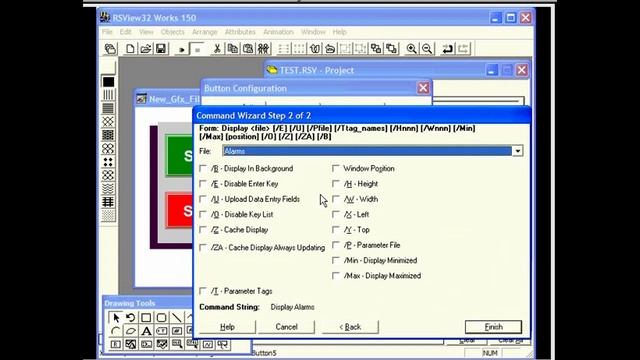
Task: Select the Text 'A' tool
Action: coord(146,331)
